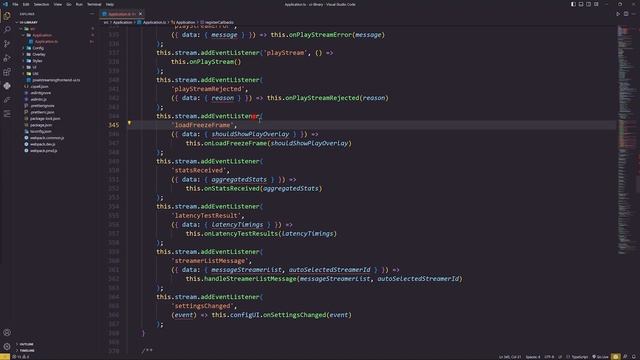Screen dimensions: 640x360
Task: Close the Application.ts editor tab
Action: pos(141,14)
